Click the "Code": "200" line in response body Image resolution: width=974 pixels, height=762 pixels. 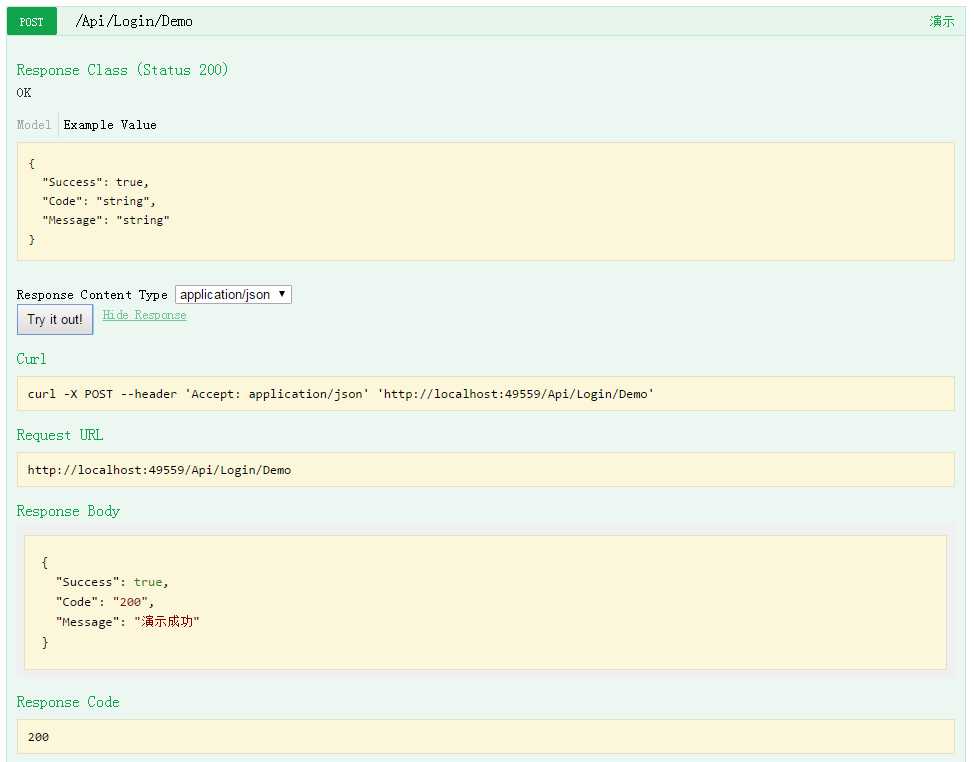coord(104,602)
